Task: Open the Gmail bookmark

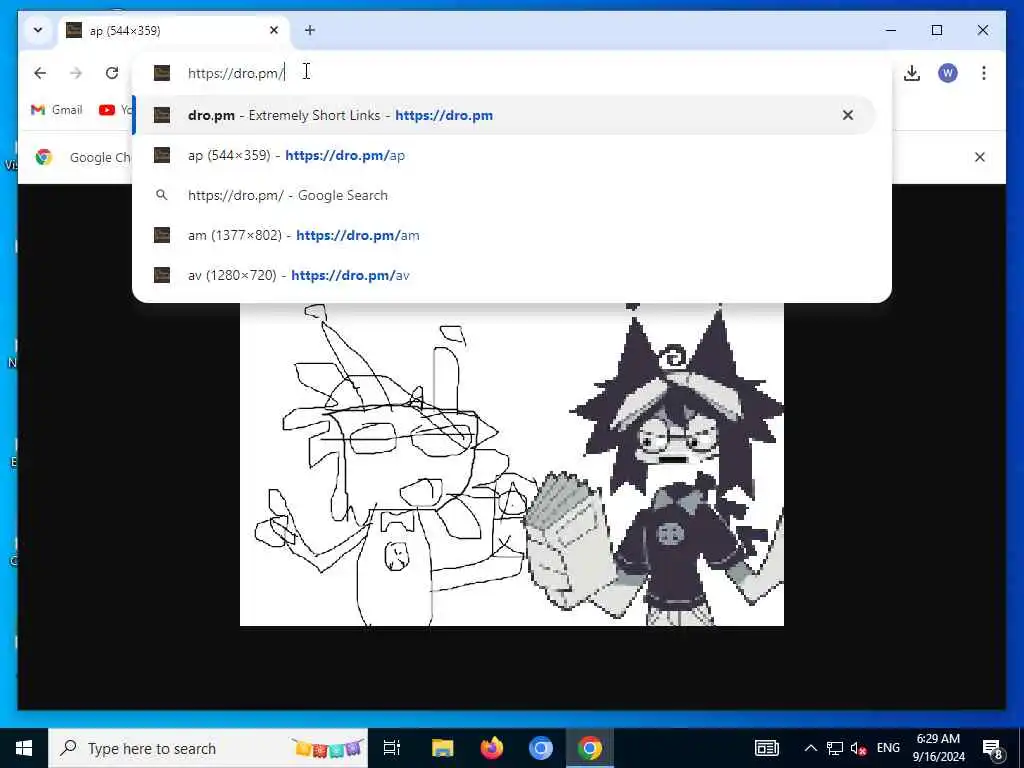Action: [x=57, y=110]
